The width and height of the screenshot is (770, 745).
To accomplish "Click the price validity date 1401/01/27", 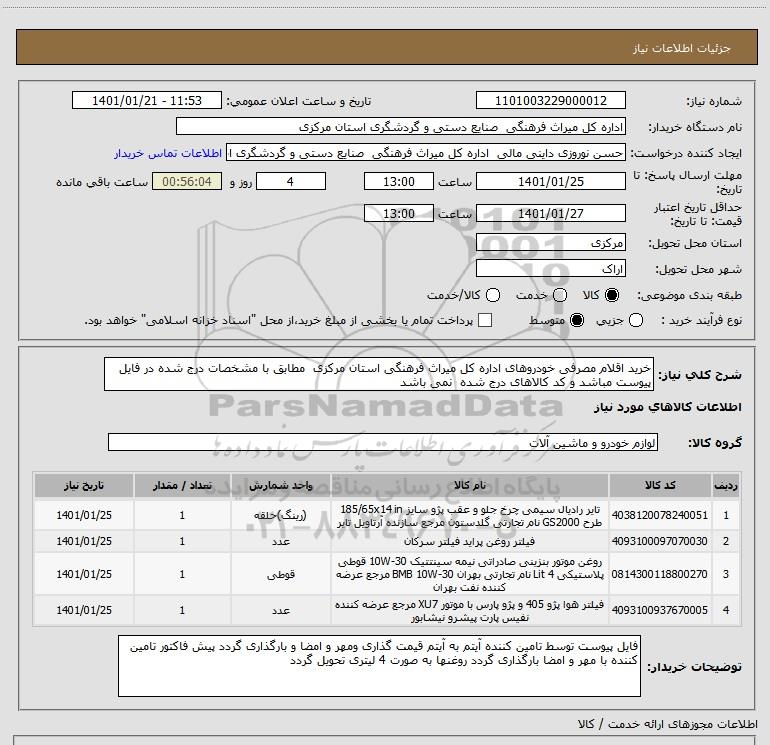I will click(x=550, y=213).
